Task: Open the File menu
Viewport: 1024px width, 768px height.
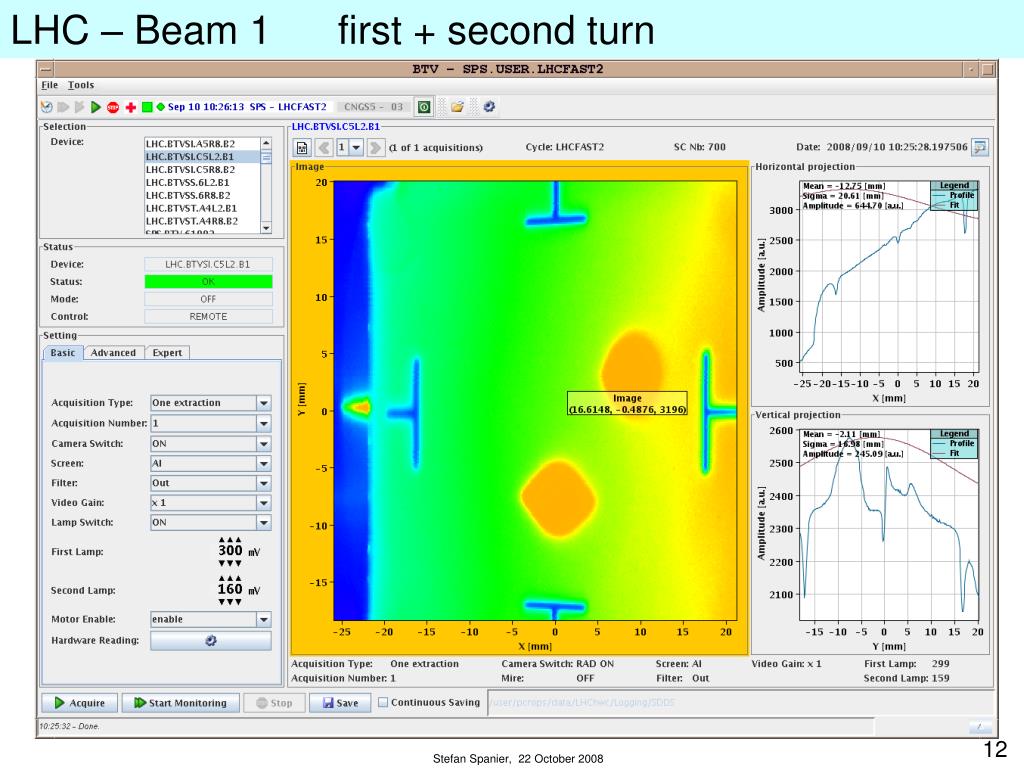Action: tap(50, 85)
